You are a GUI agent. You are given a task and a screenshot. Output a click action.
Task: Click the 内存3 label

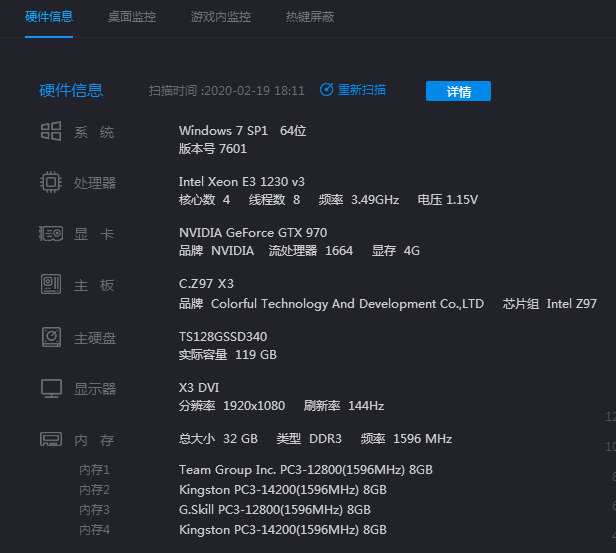click(x=94, y=510)
